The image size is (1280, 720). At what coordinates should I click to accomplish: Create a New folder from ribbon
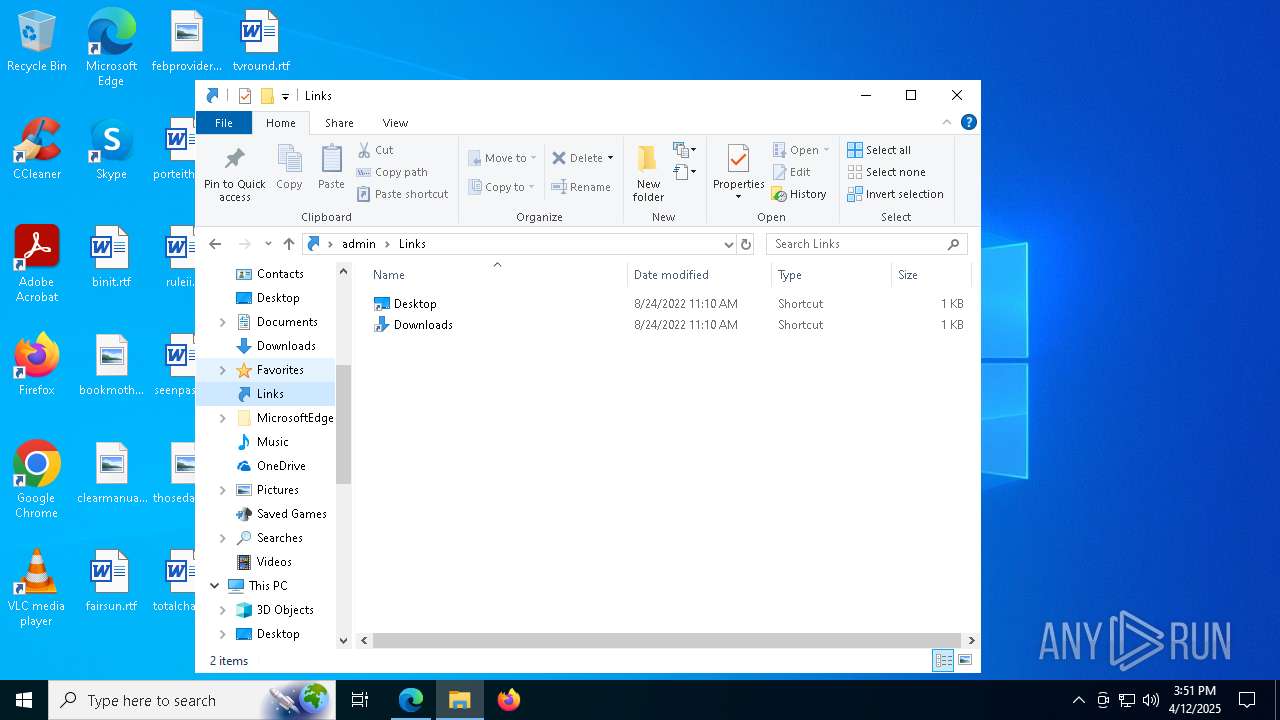click(648, 174)
